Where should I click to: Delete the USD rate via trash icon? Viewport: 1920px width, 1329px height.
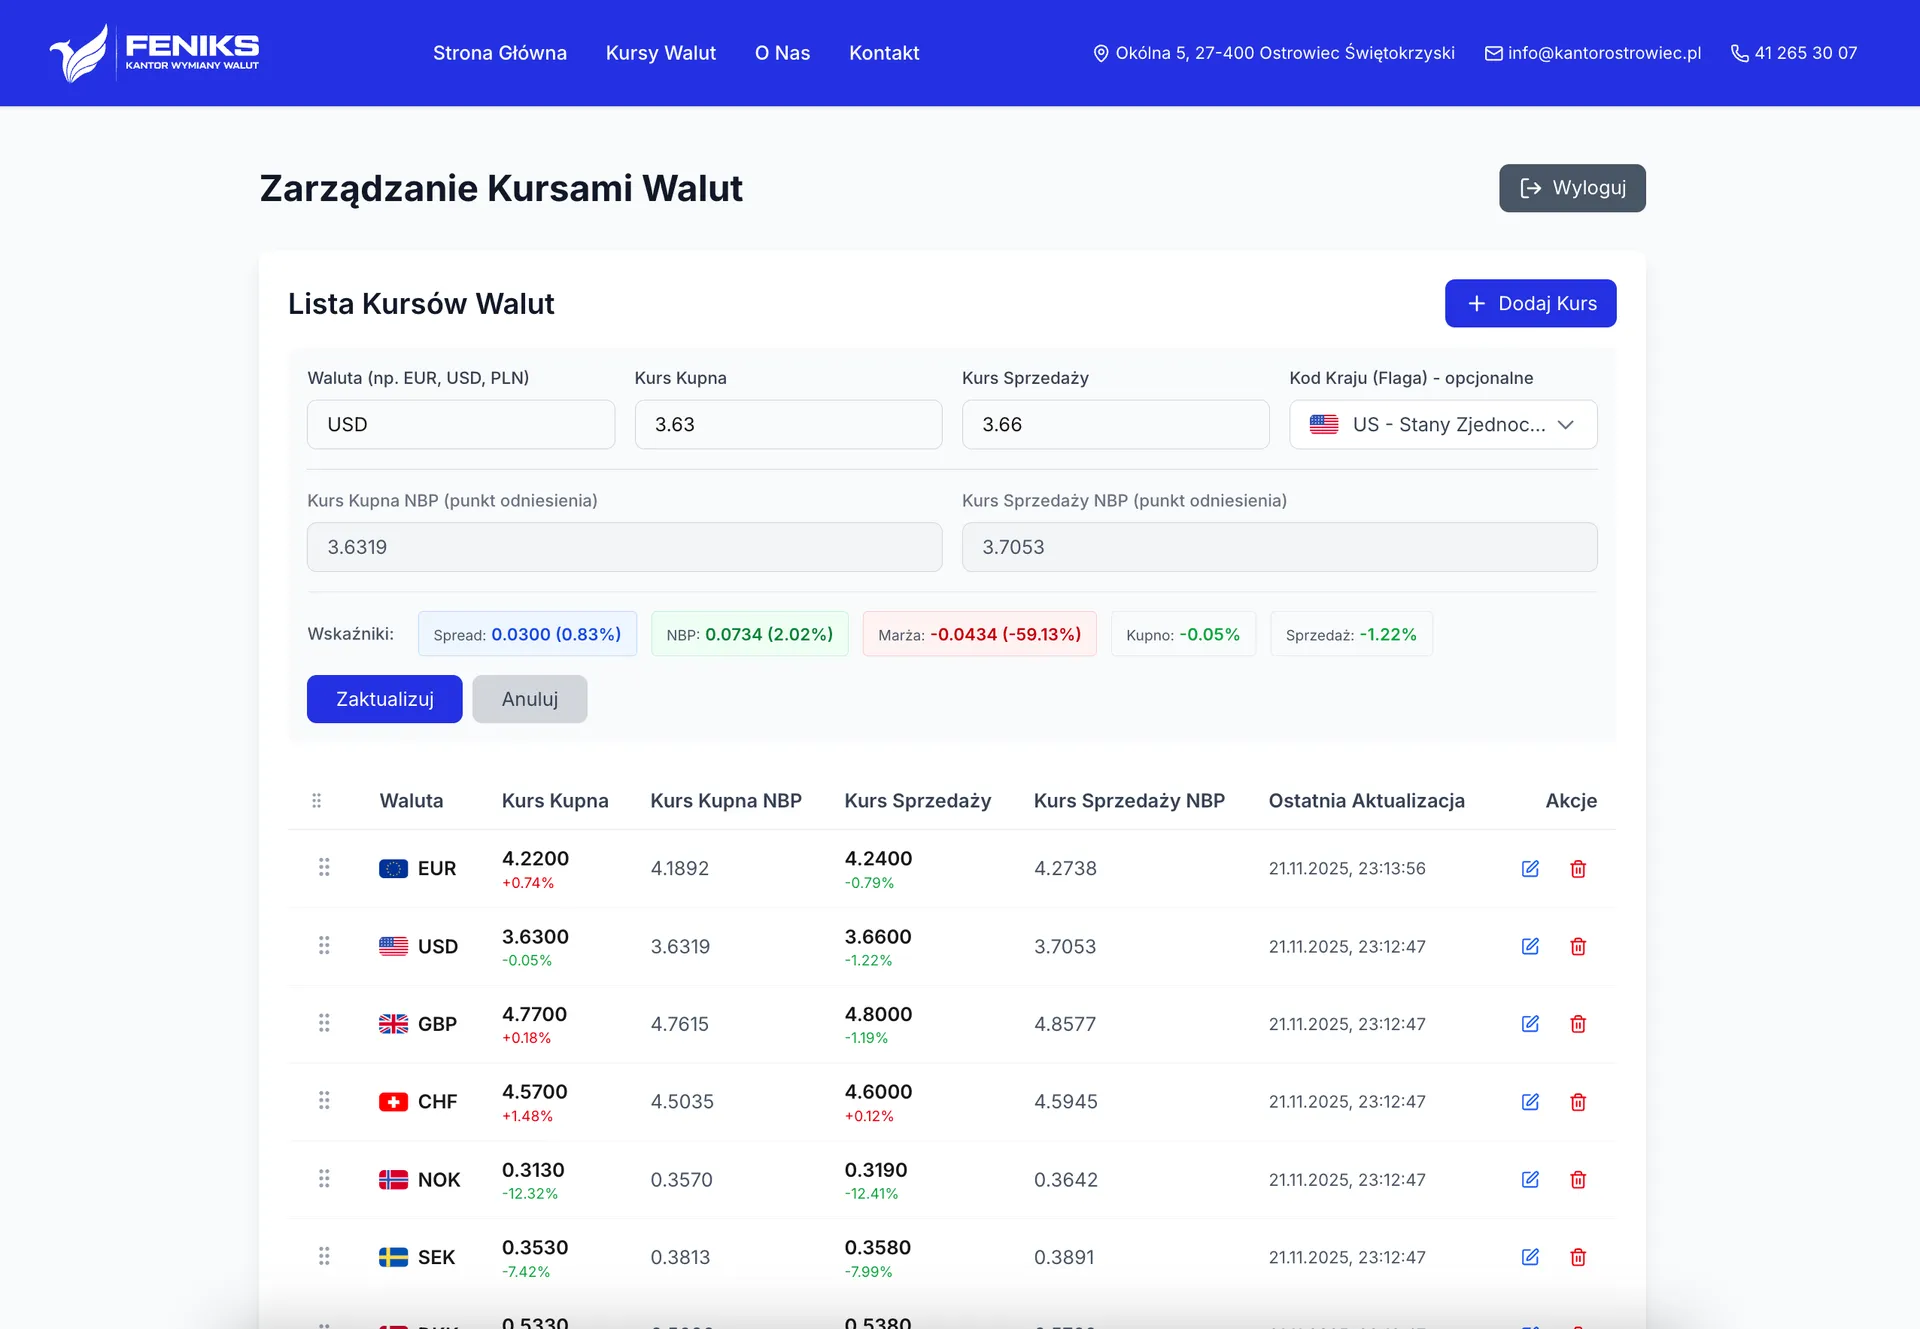(1578, 946)
